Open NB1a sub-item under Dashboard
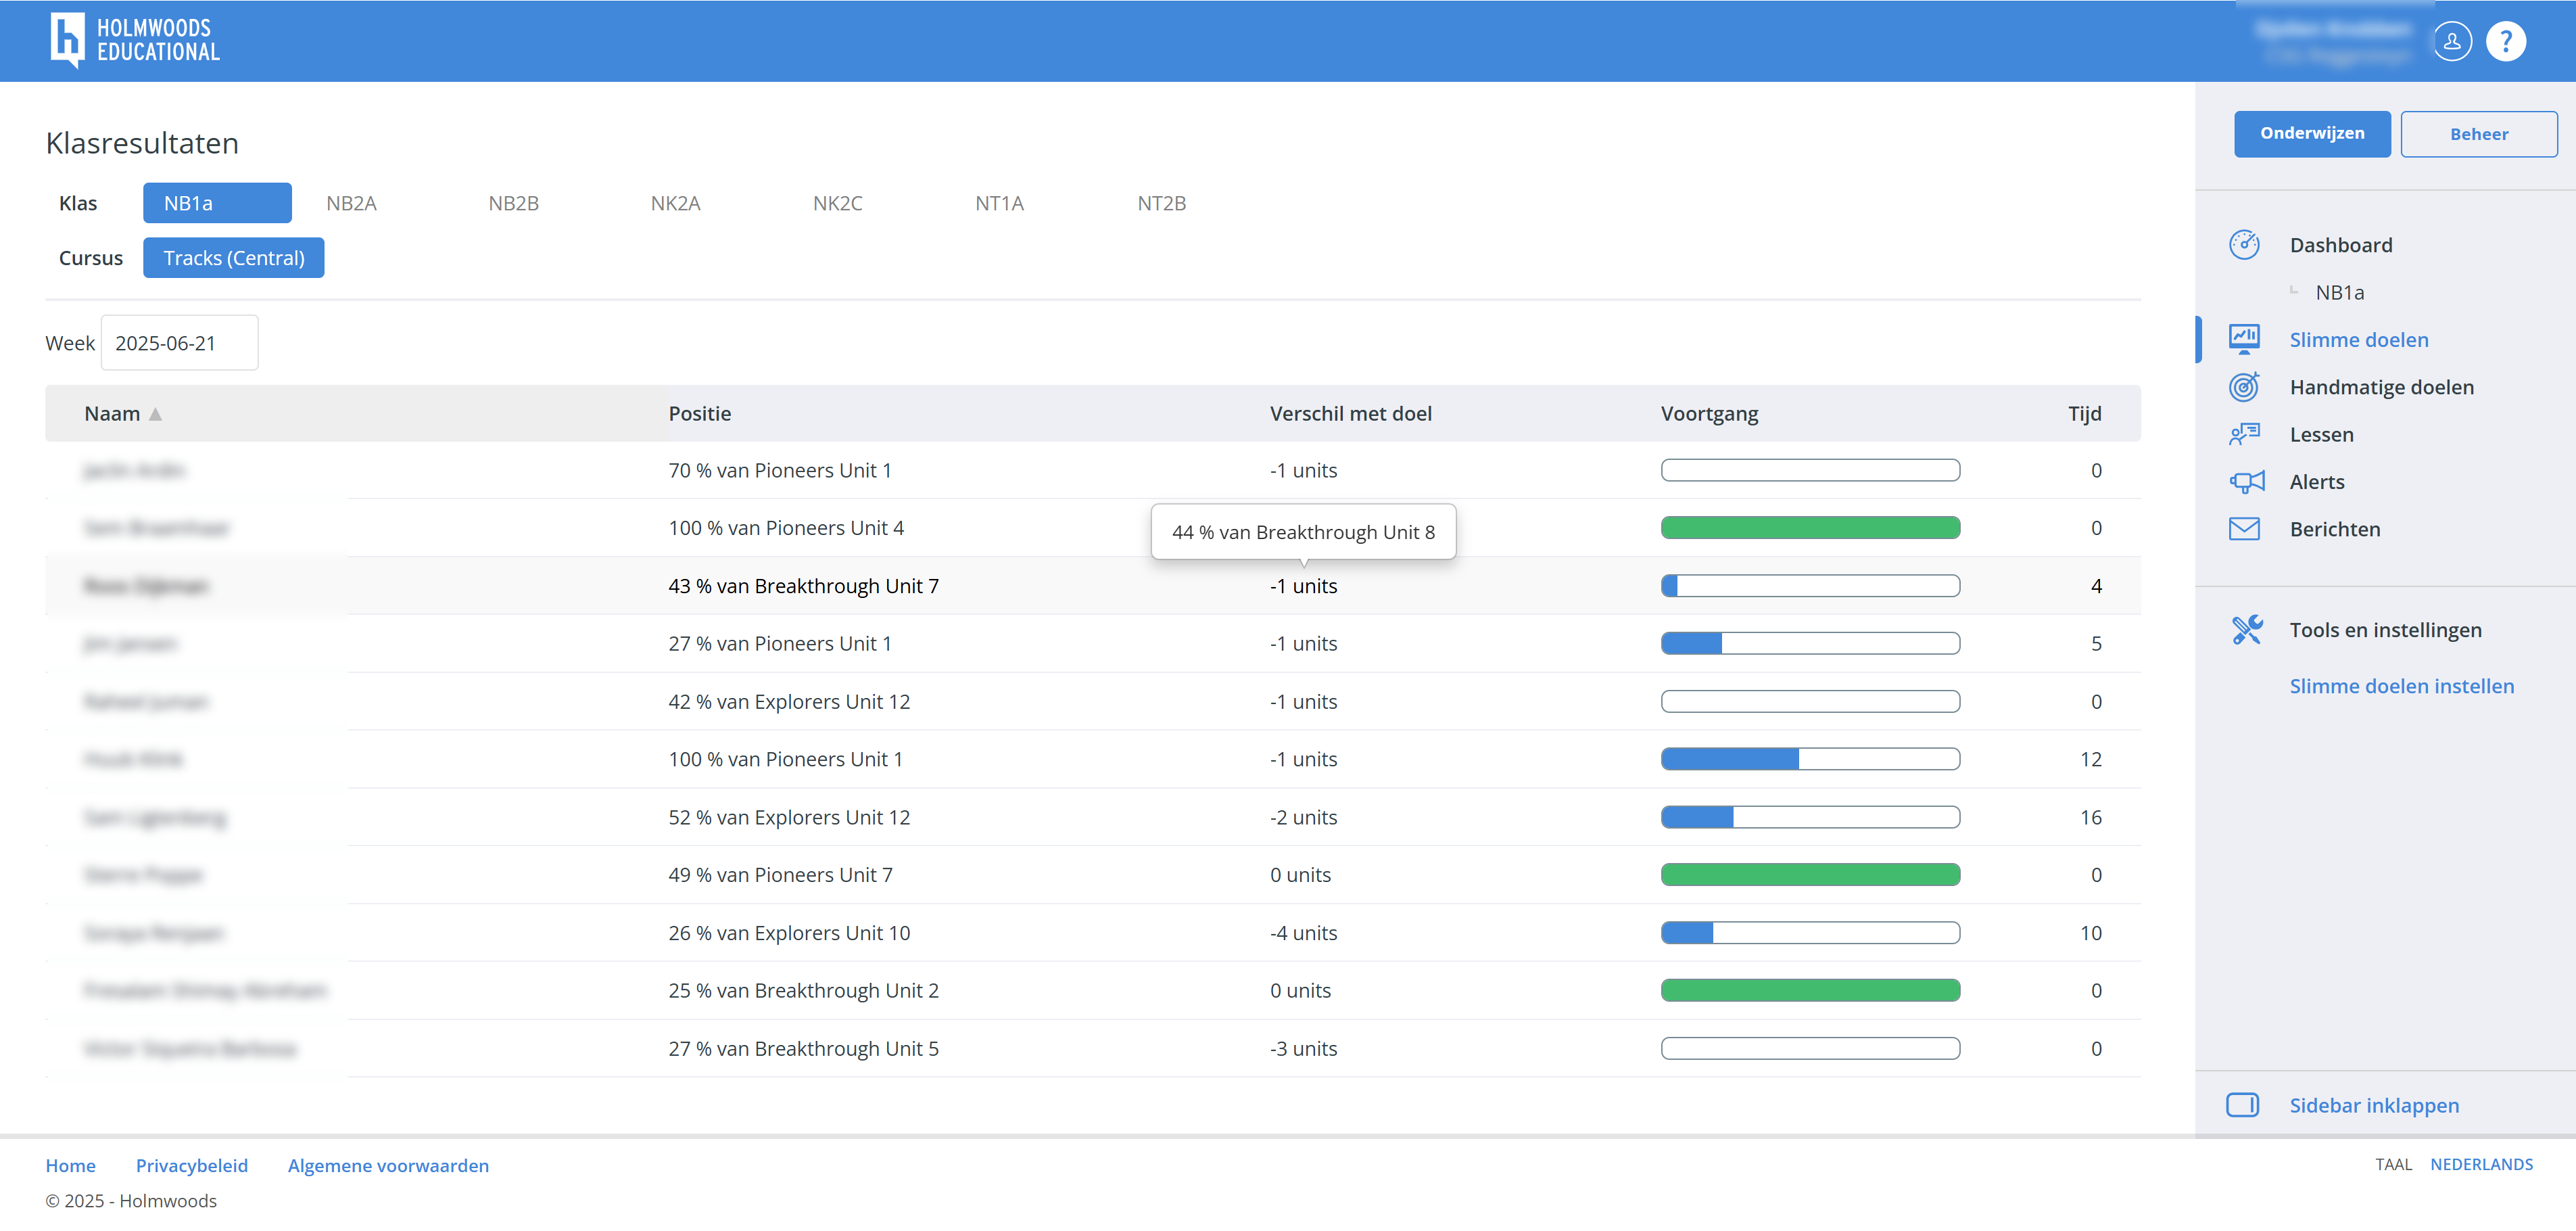 pyautogui.click(x=2339, y=293)
